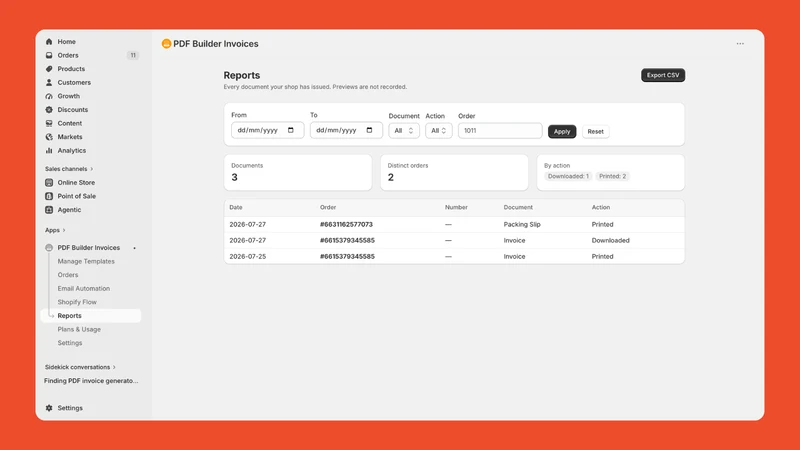Image resolution: width=800 pixels, height=450 pixels.
Task: Click the Printed: 2 badge
Action: coord(612,177)
